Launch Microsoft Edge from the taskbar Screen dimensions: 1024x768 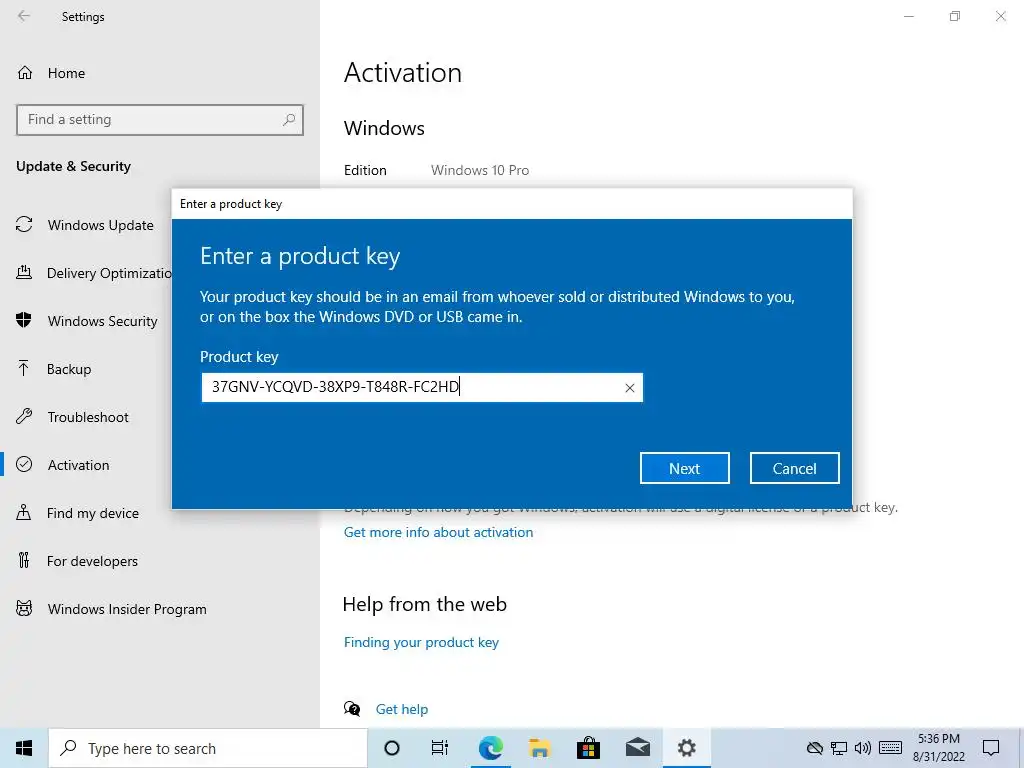490,748
